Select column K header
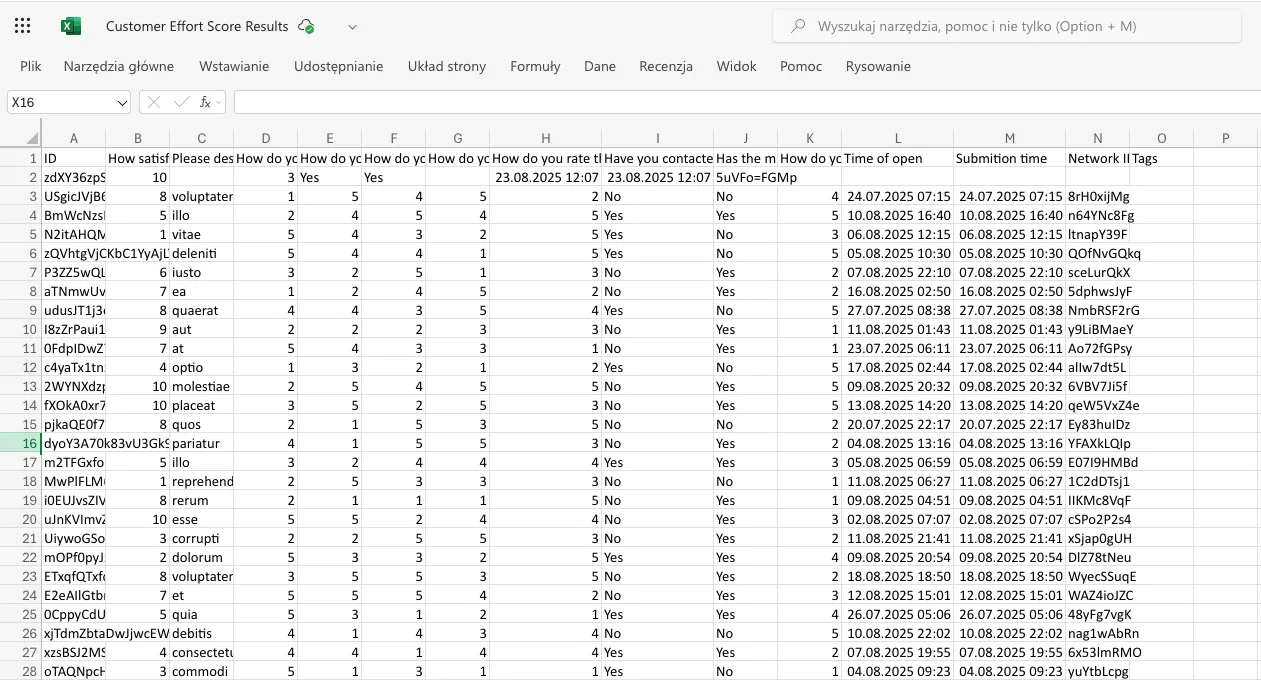Viewport: 1261px width, 680px height. (x=810, y=137)
